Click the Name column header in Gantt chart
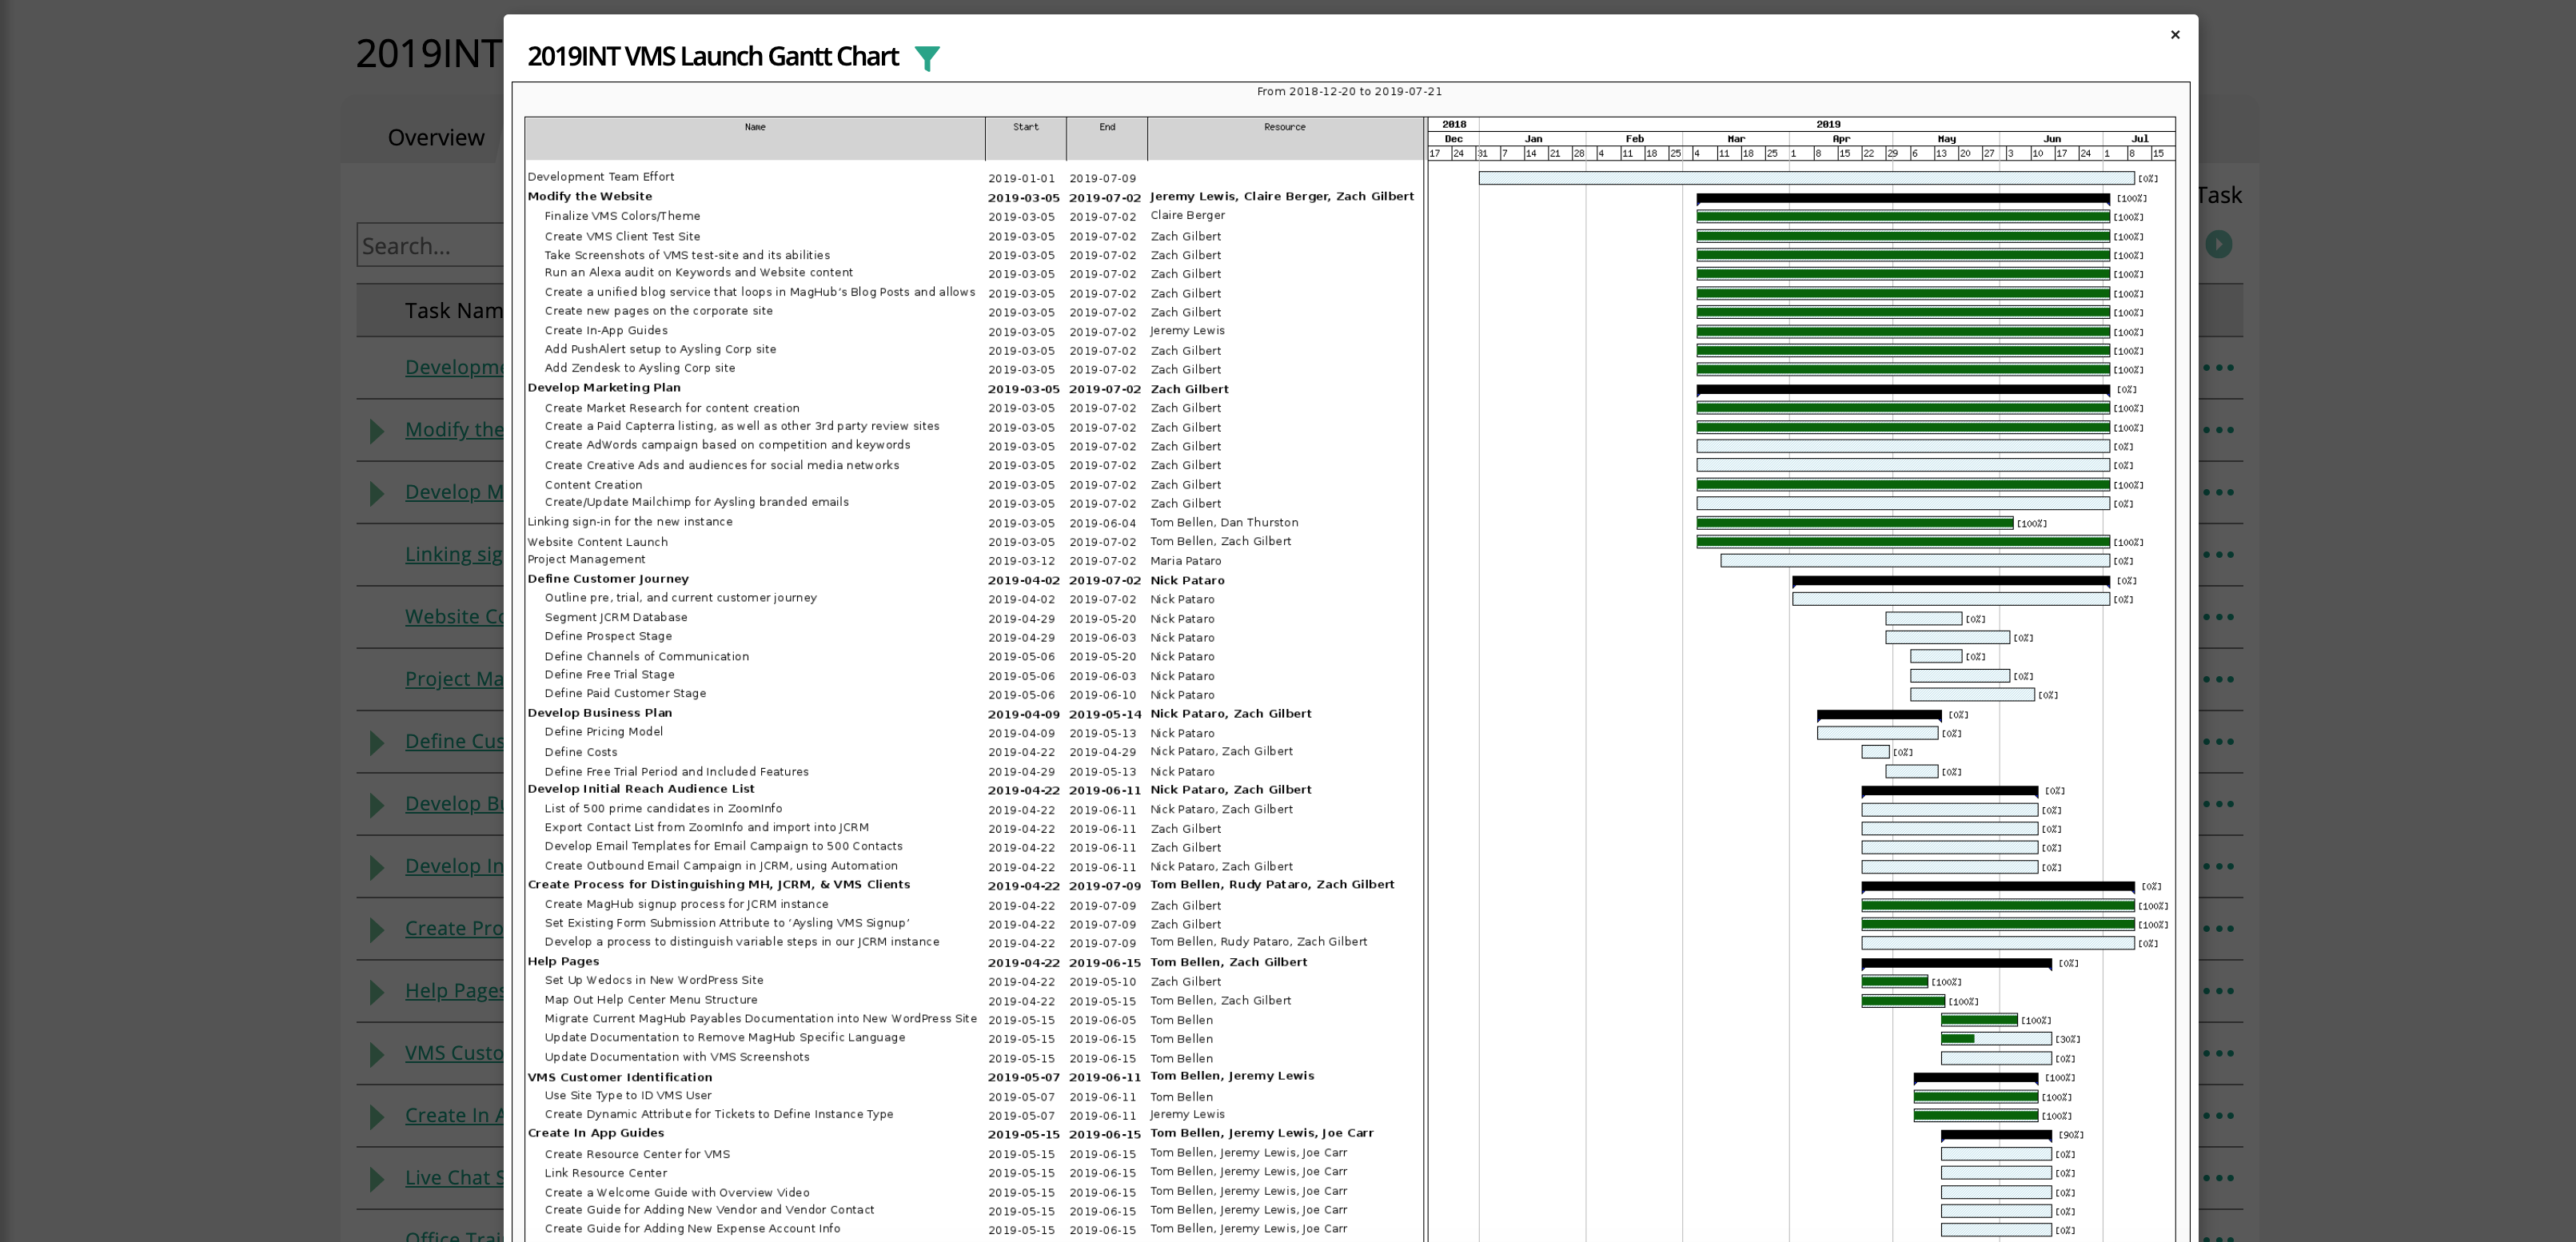Viewport: 2576px width, 1242px height. coord(755,138)
